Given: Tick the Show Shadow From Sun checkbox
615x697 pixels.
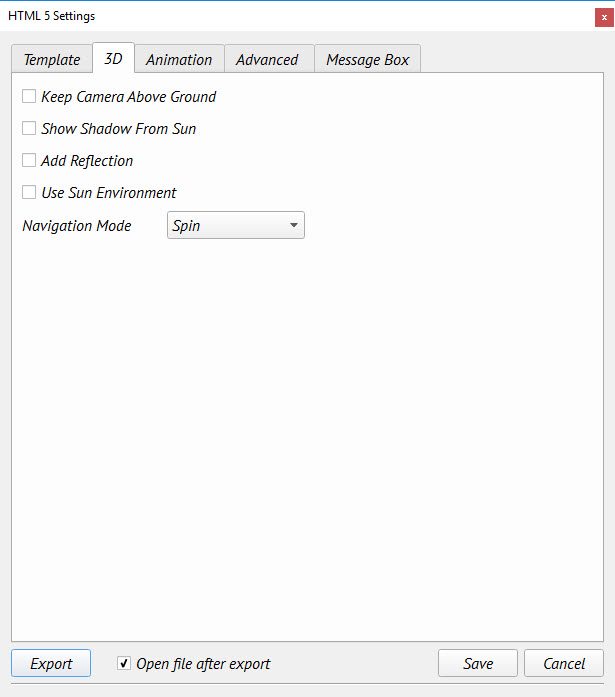Looking at the screenshot, I should coord(29,129).
